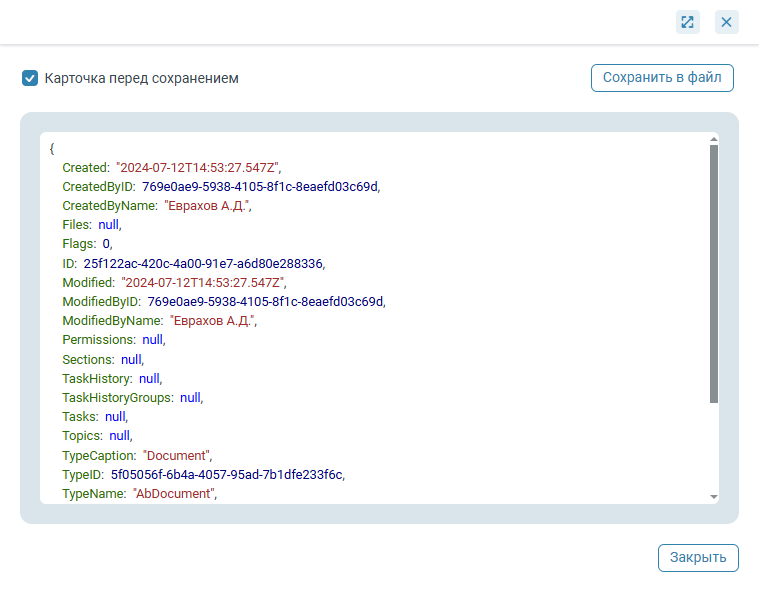759x592 pixels.
Task: Close the dialog with the X icon
Action: 727,22
